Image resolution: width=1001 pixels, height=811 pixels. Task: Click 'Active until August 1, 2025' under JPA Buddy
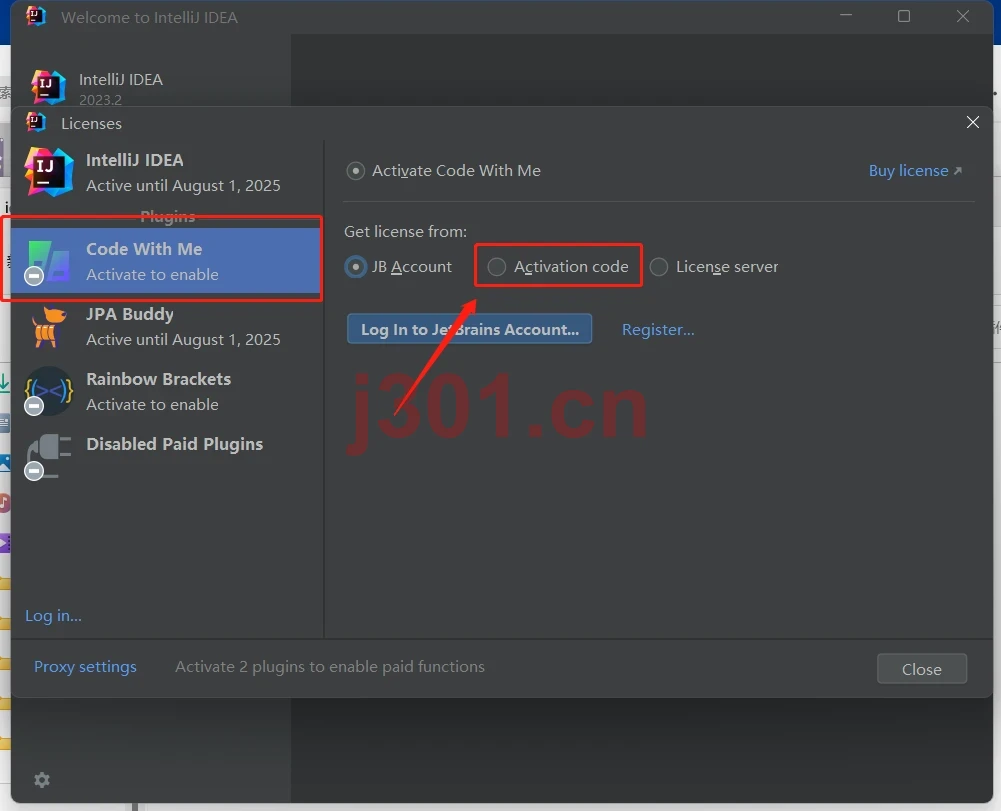click(x=183, y=340)
